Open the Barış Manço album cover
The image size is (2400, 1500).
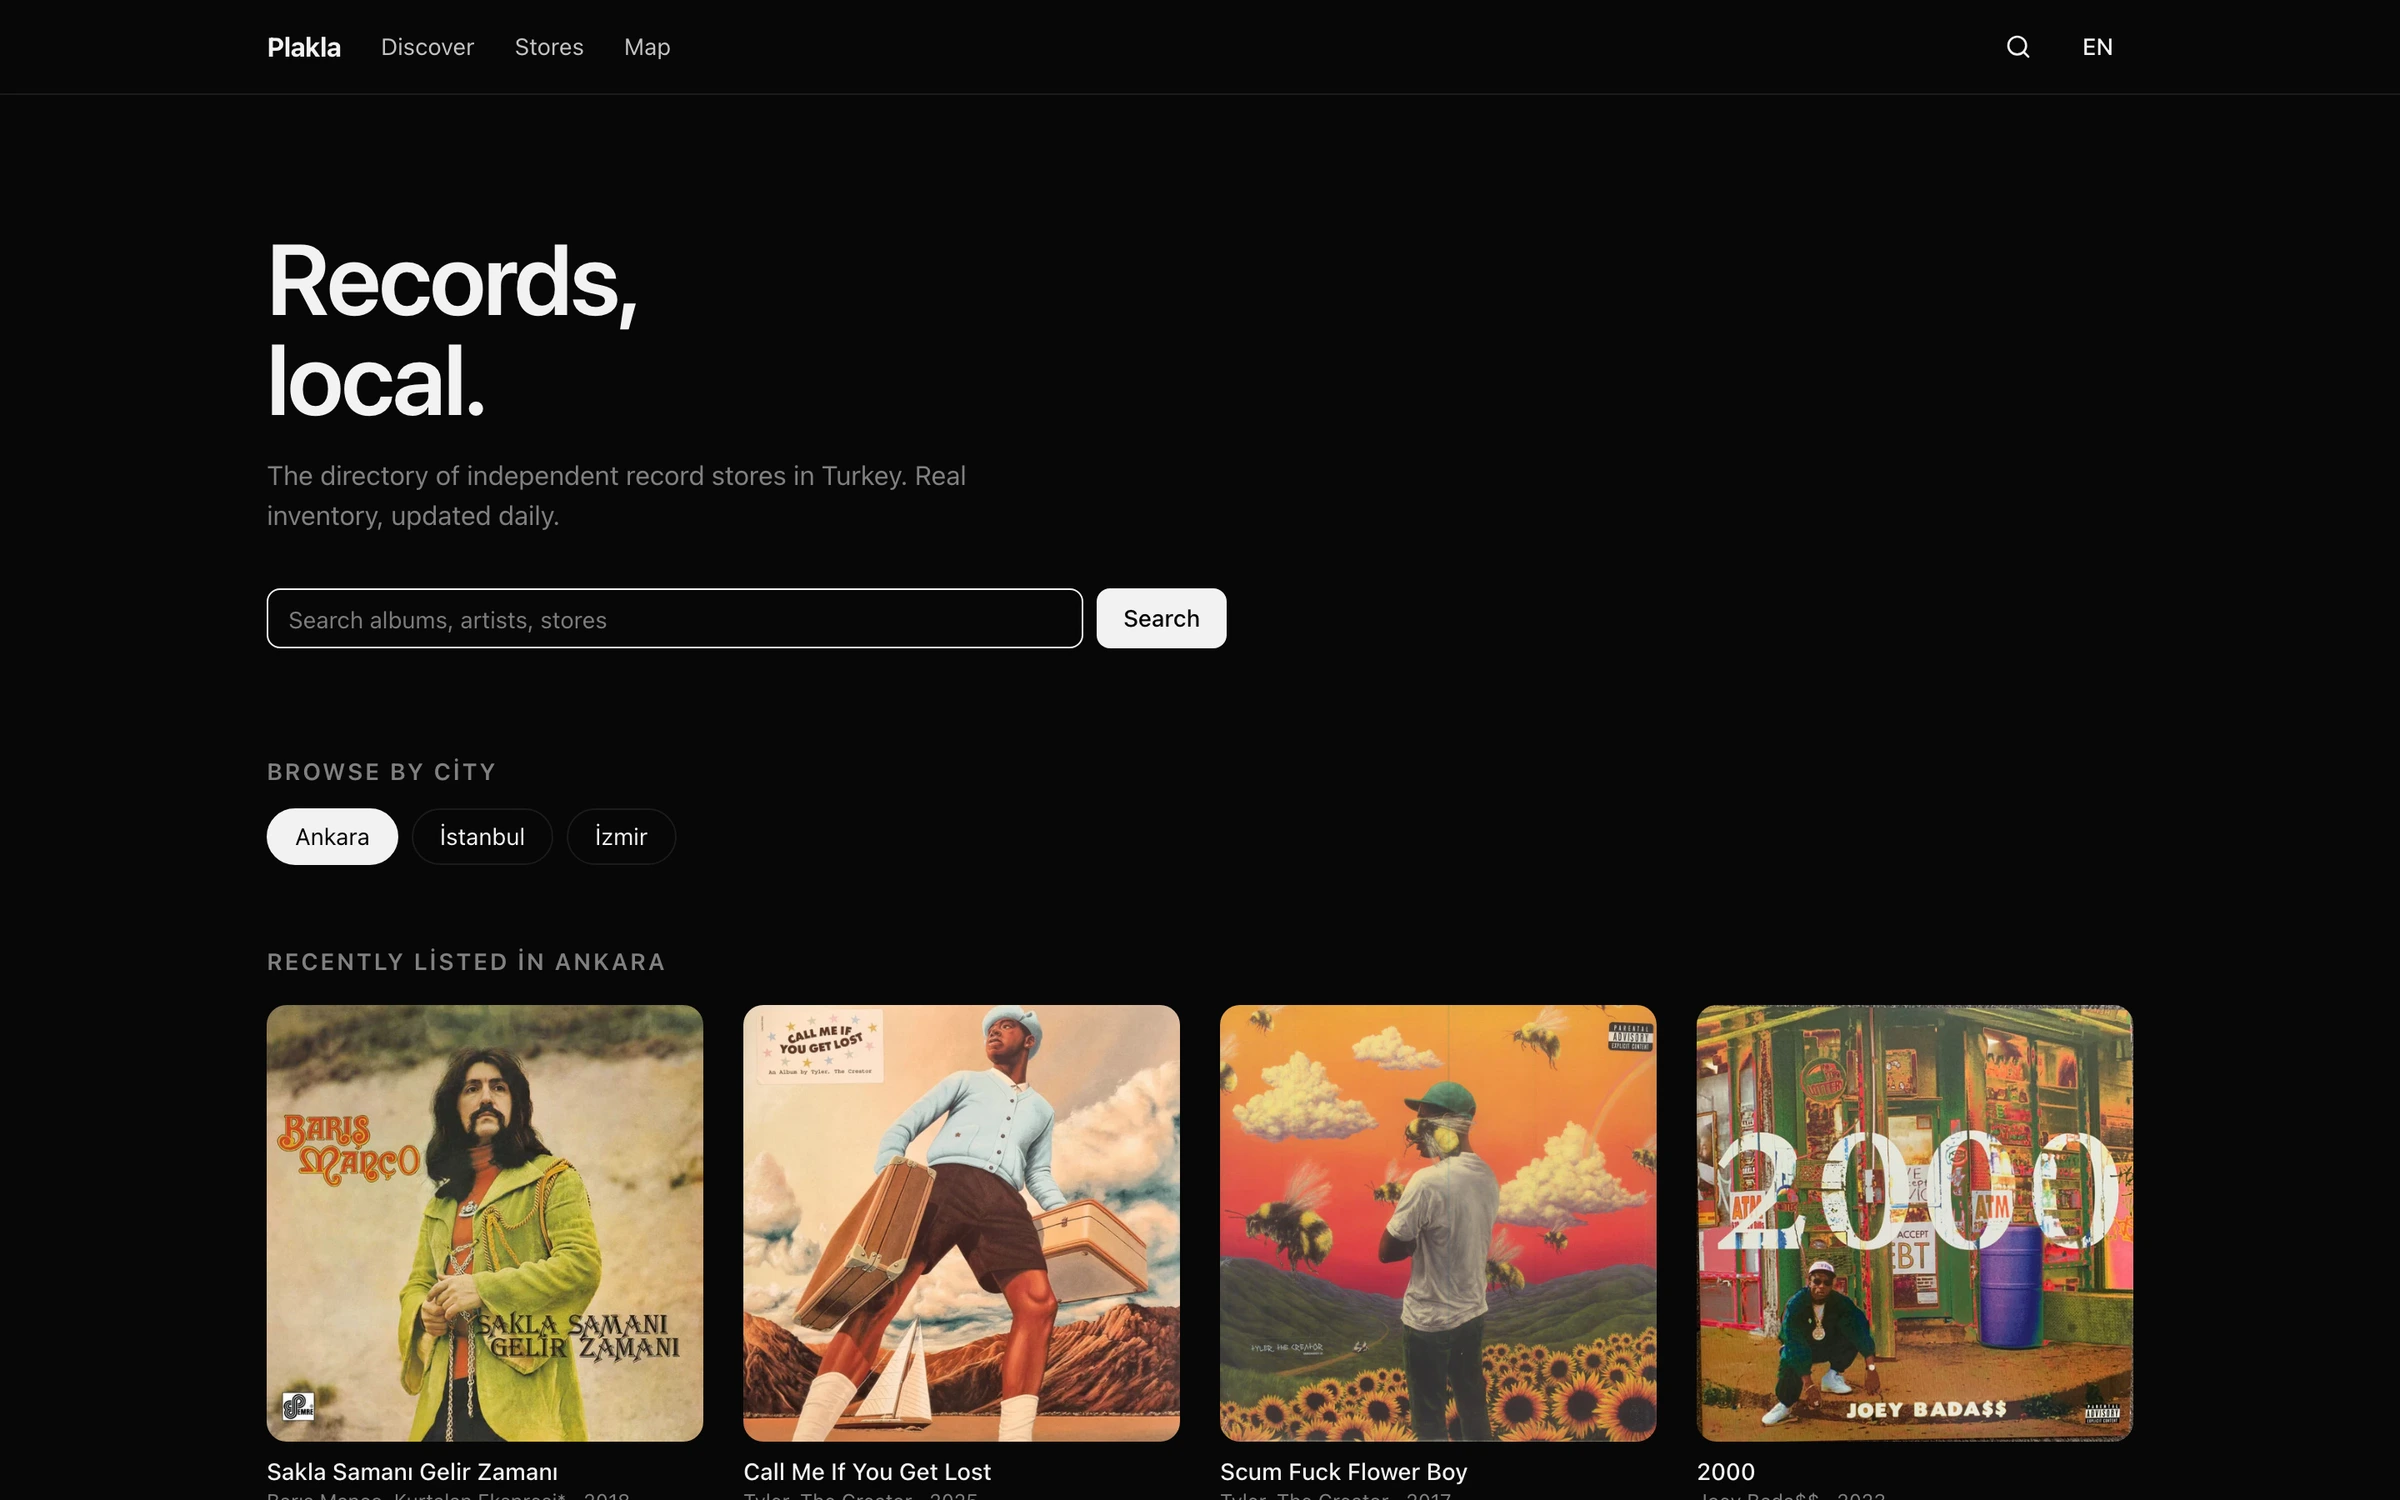[485, 1223]
